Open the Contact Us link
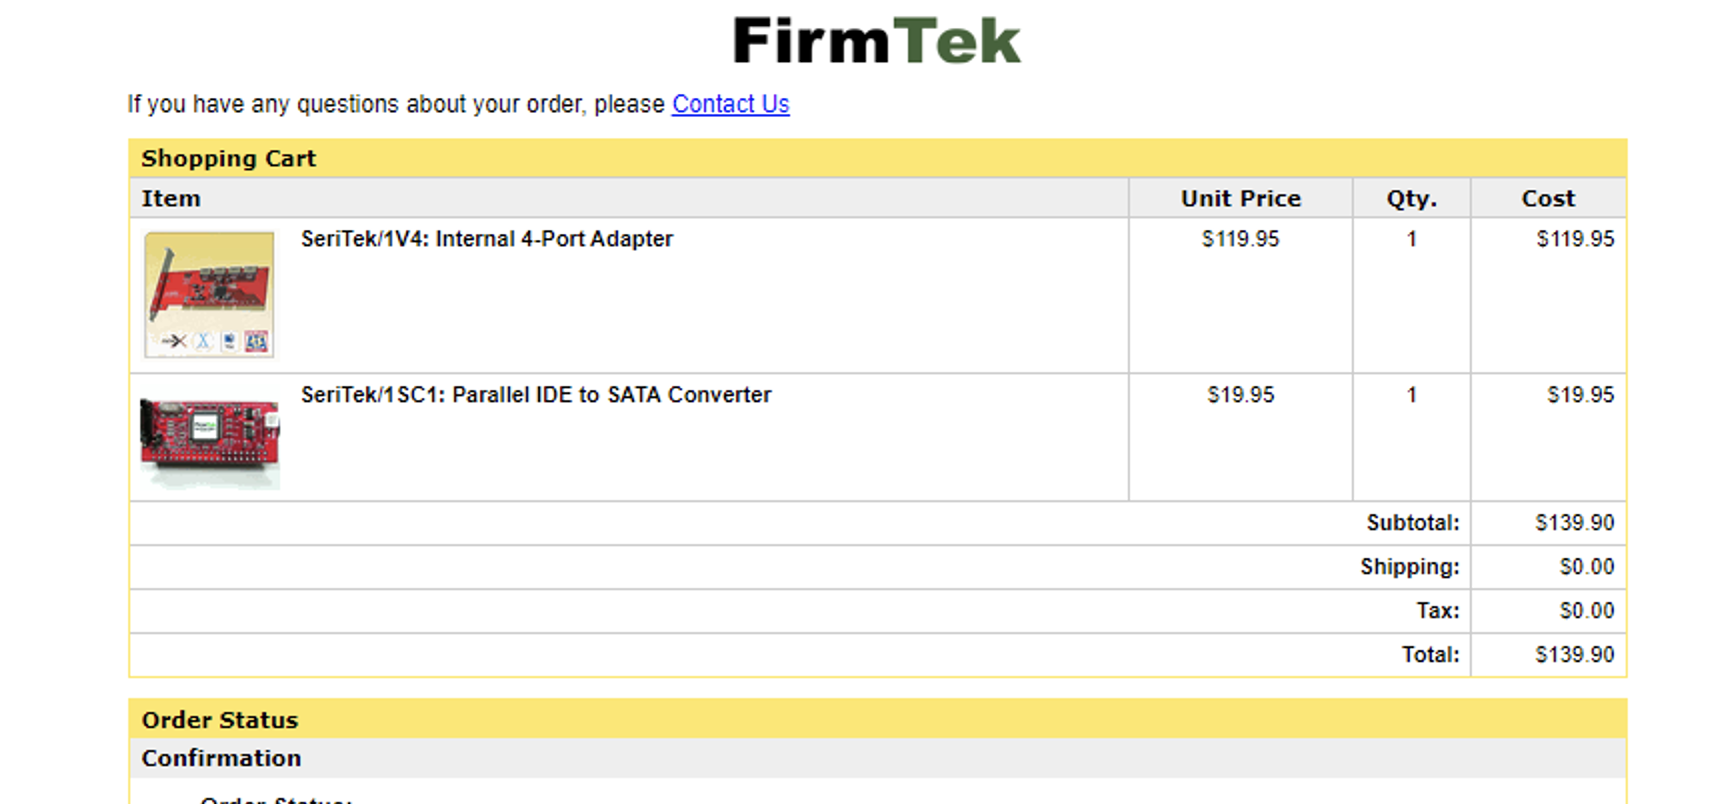 pos(730,104)
